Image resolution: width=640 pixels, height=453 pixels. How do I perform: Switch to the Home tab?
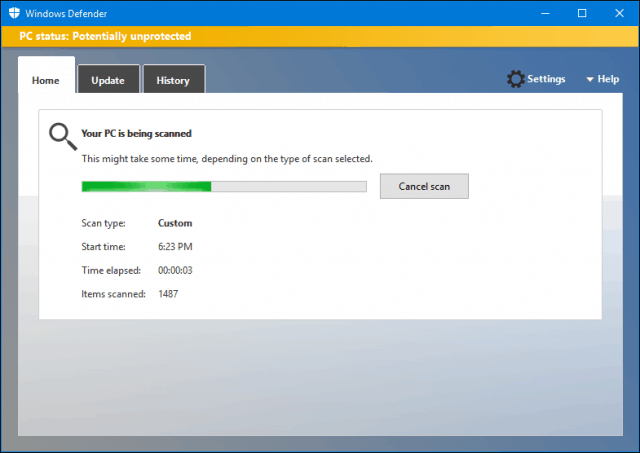pyautogui.click(x=46, y=75)
